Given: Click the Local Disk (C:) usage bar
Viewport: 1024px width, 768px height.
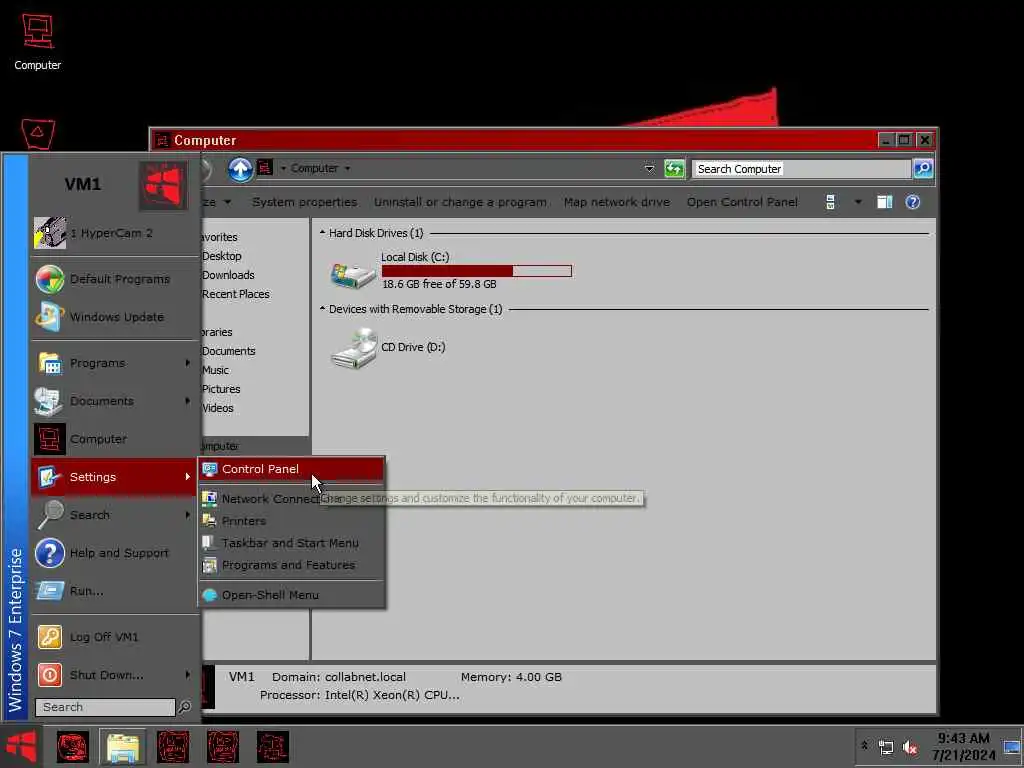Looking at the screenshot, I should tap(477, 271).
